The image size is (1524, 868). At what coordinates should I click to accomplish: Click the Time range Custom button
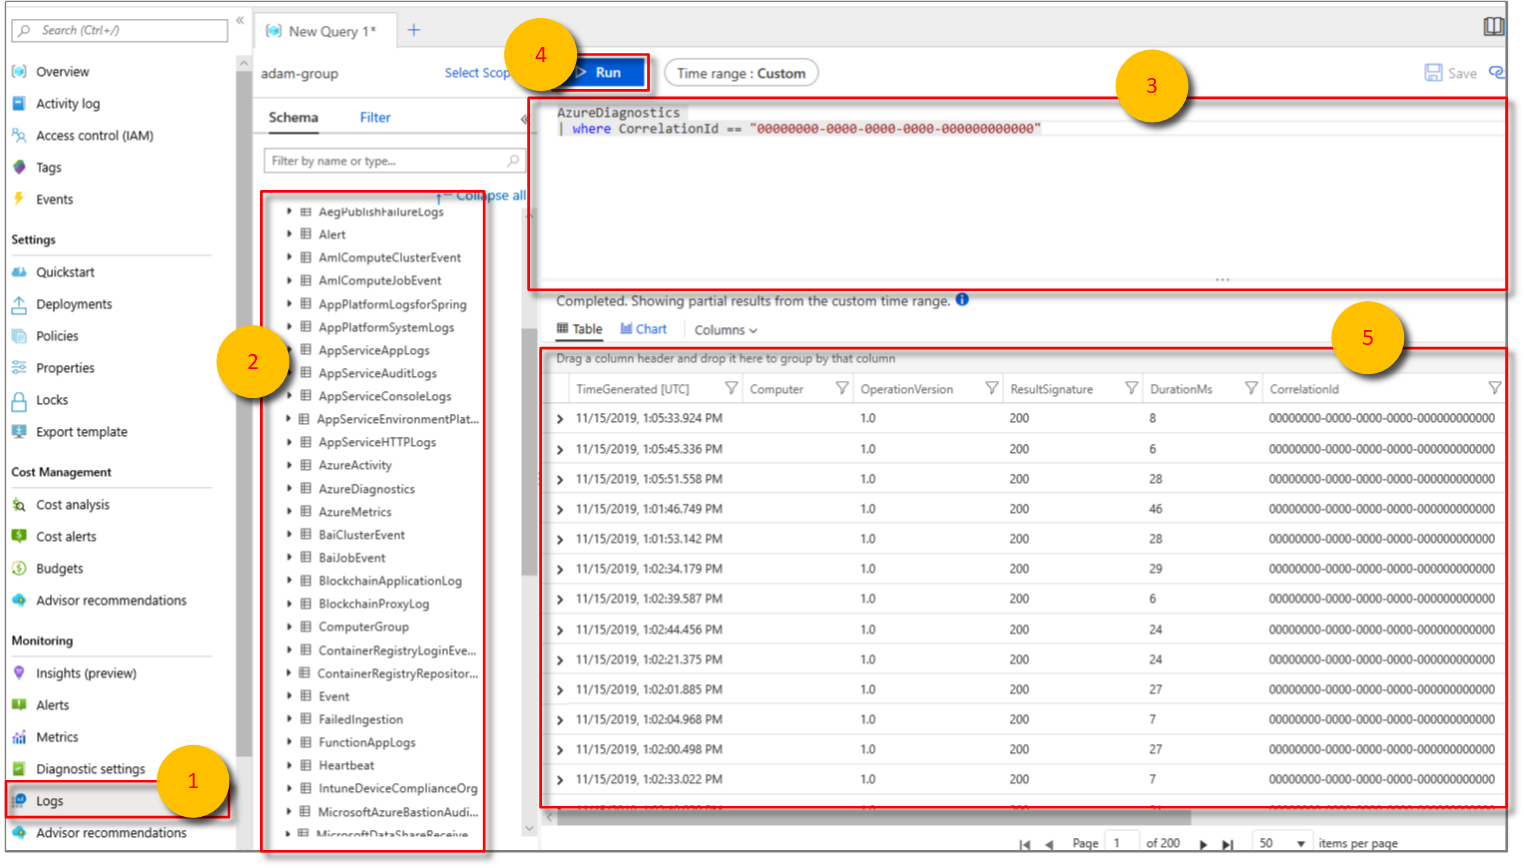741,73
